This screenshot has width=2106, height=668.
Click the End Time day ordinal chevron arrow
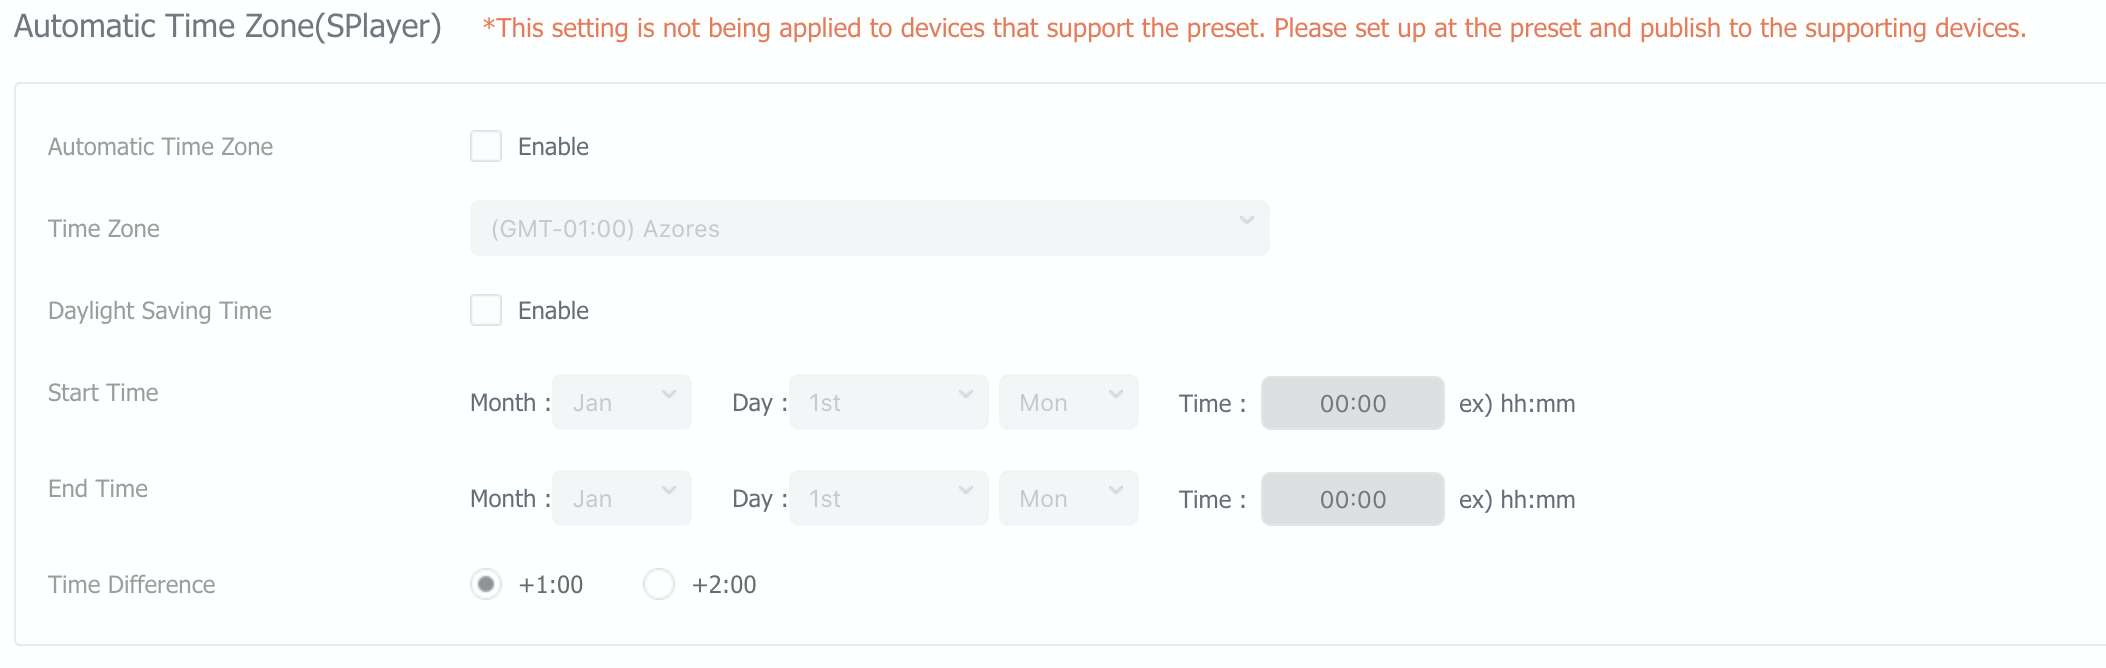966,490
